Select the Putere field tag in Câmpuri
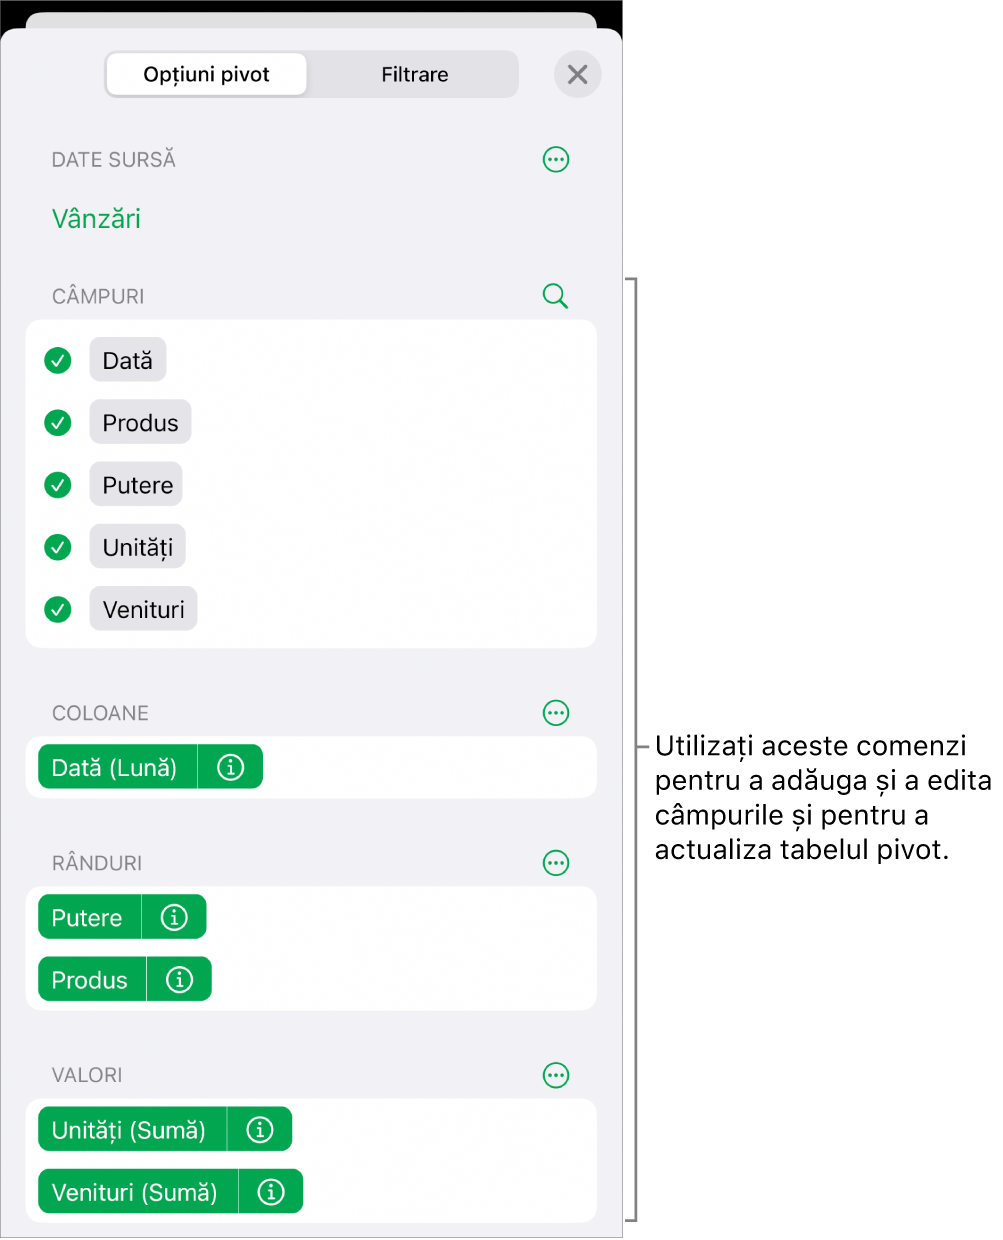1003x1240 pixels. coord(137,485)
